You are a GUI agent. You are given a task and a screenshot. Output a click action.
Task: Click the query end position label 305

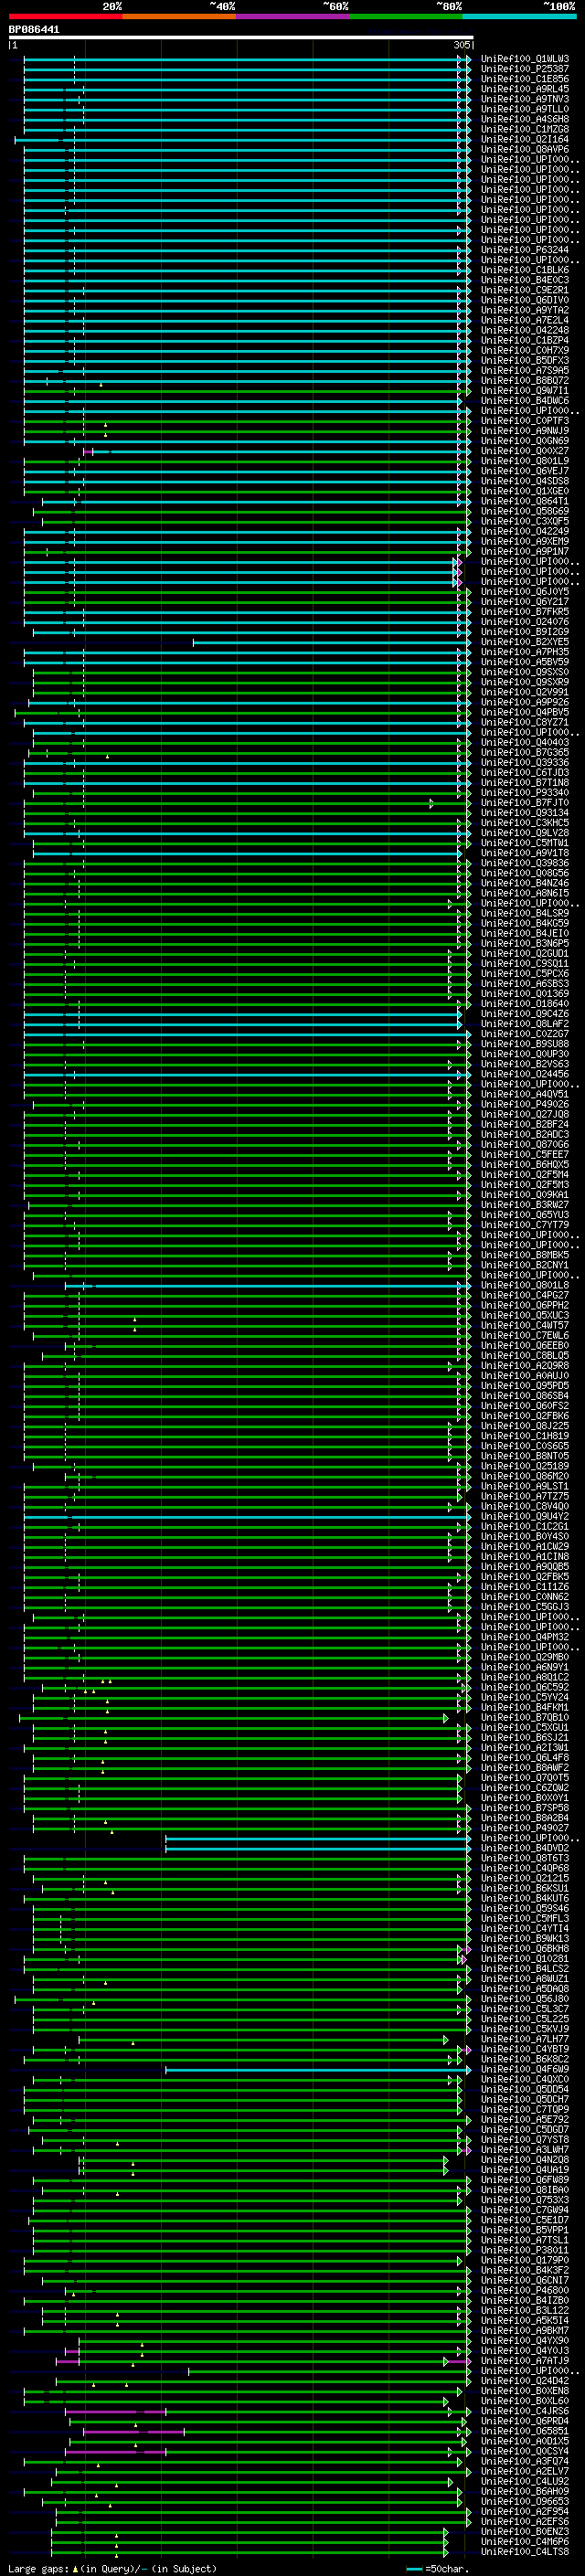click(461, 45)
